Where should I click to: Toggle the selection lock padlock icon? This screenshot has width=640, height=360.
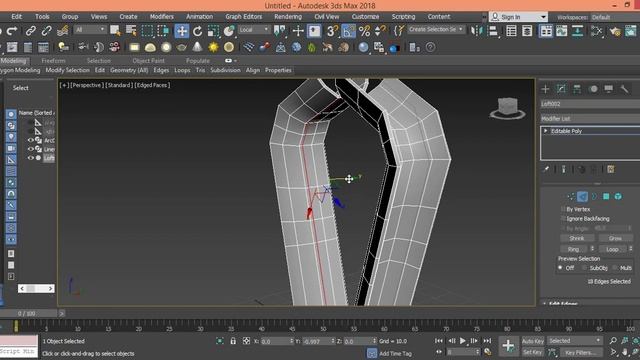[x=233, y=341]
